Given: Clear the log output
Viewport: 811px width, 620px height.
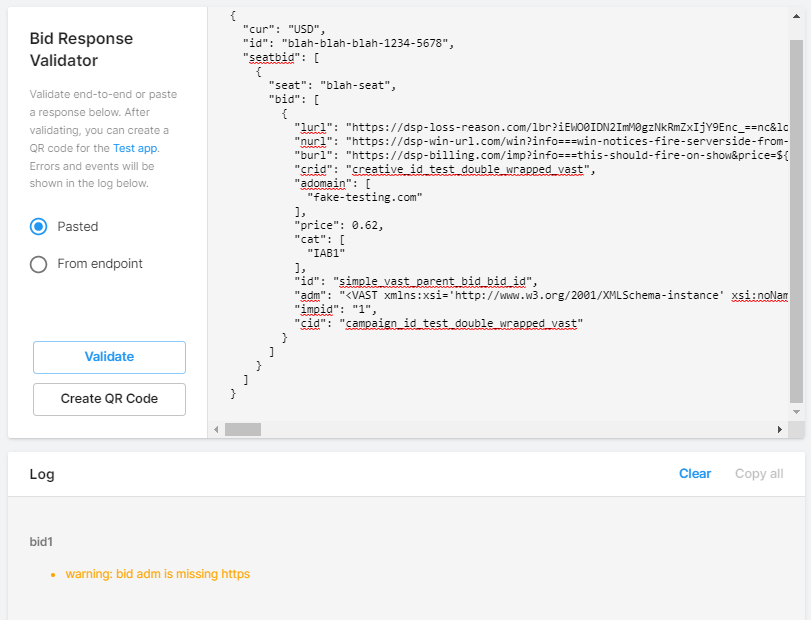Looking at the screenshot, I should click(x=695, y=474).
